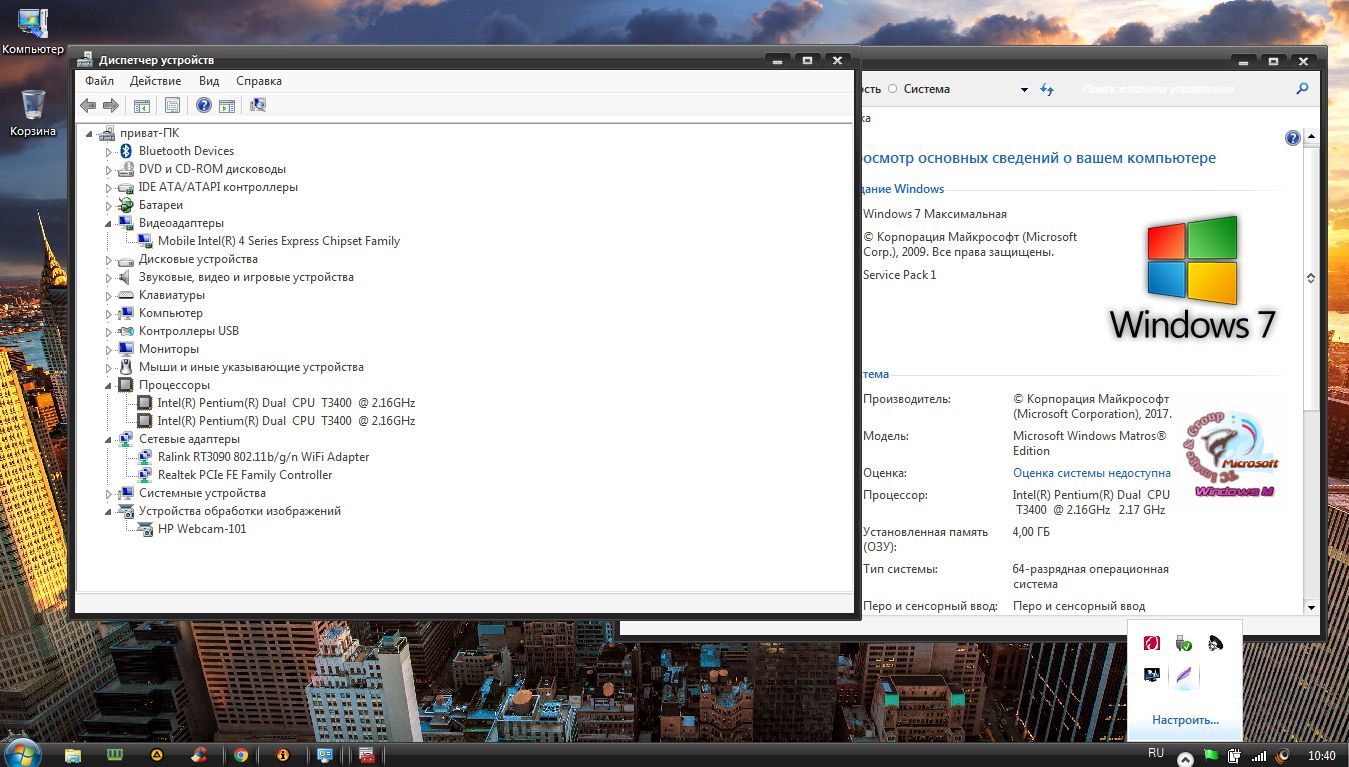The width and height of the screenshot is (1349, 767).
Task: Expand the Системные устройства node
Action: [x=109, y=493]
